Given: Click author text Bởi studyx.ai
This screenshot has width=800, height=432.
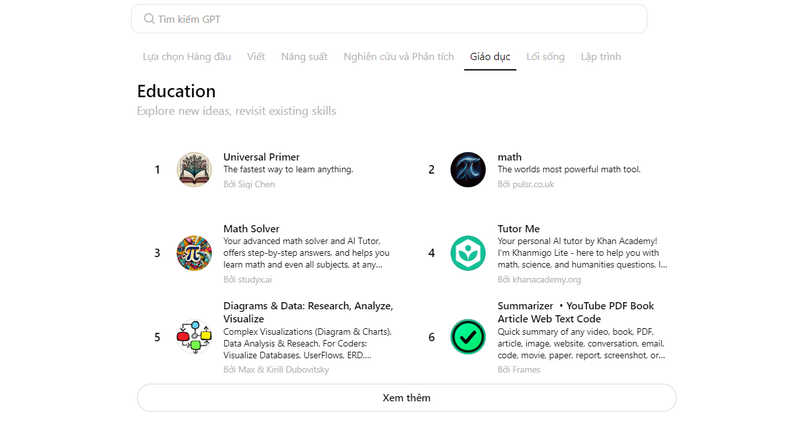Looking at the screenshot, I should click(x=247, y=279).
